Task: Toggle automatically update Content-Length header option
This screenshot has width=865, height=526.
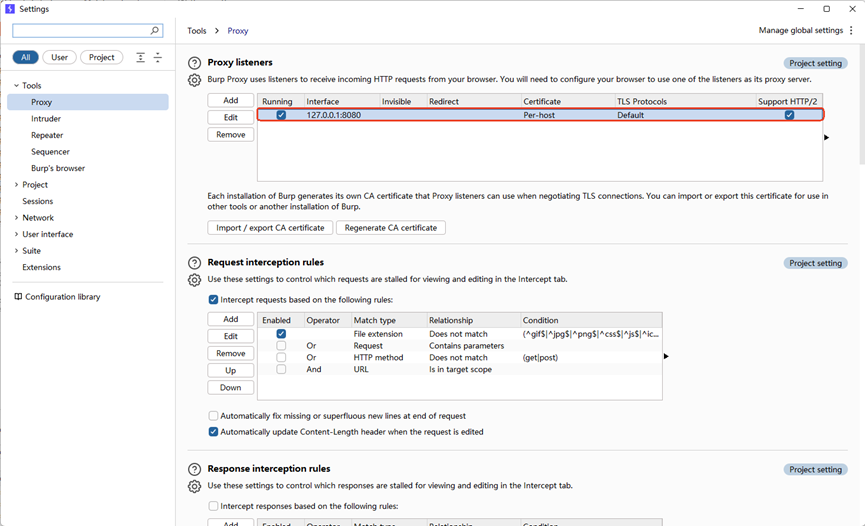Action: [213, 432]
